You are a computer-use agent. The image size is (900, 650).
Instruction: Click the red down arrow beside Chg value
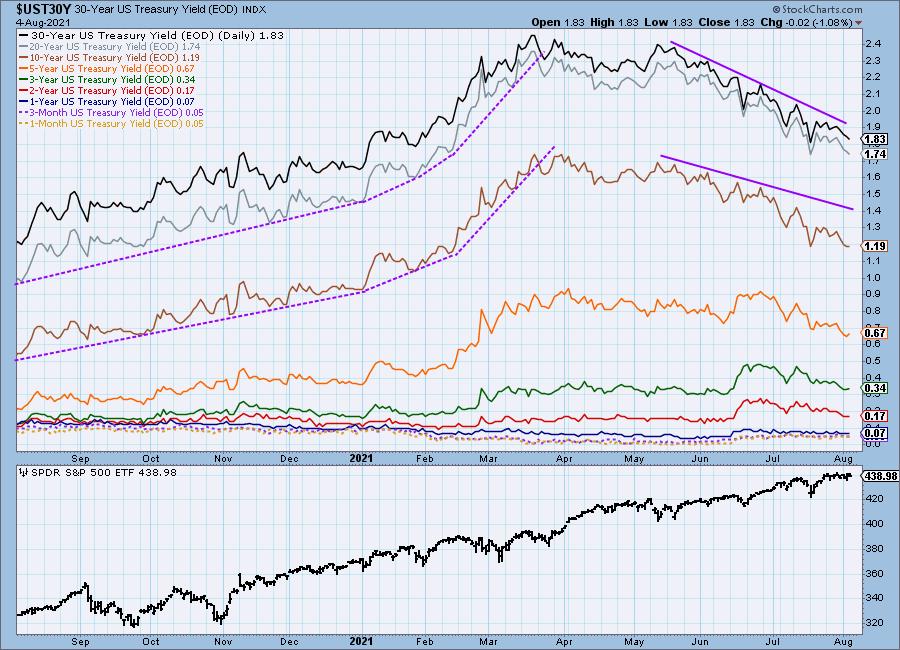pyautogui.click(x=859, y=23)
